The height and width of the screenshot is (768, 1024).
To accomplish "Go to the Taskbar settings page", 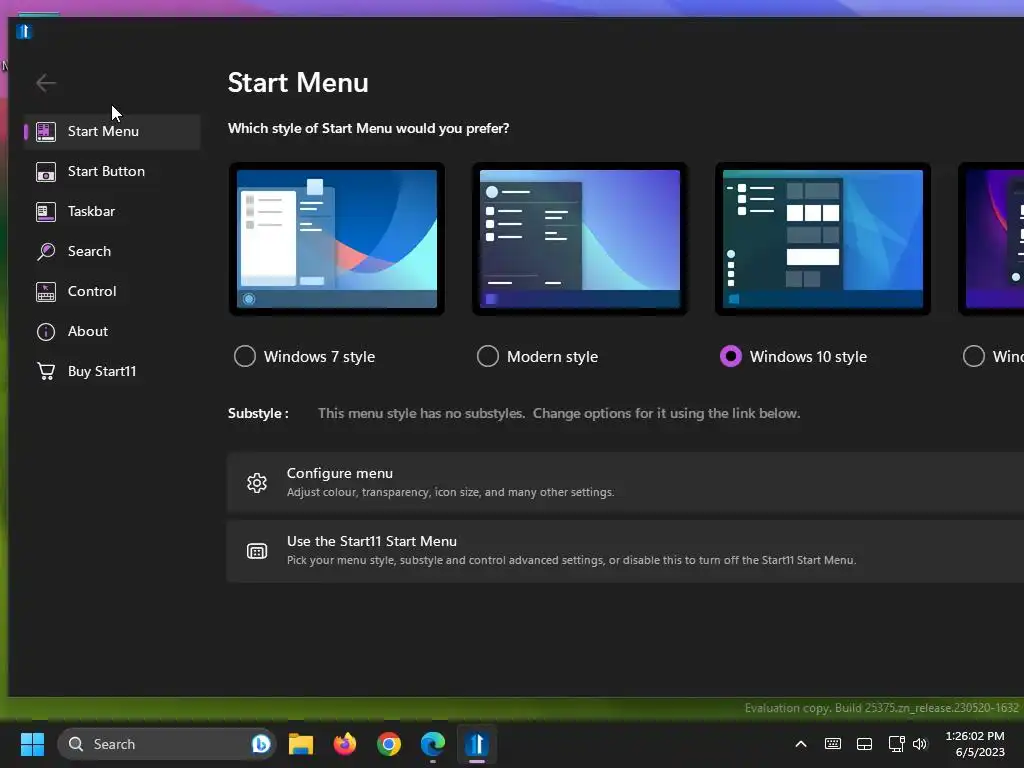I will 112,211.
